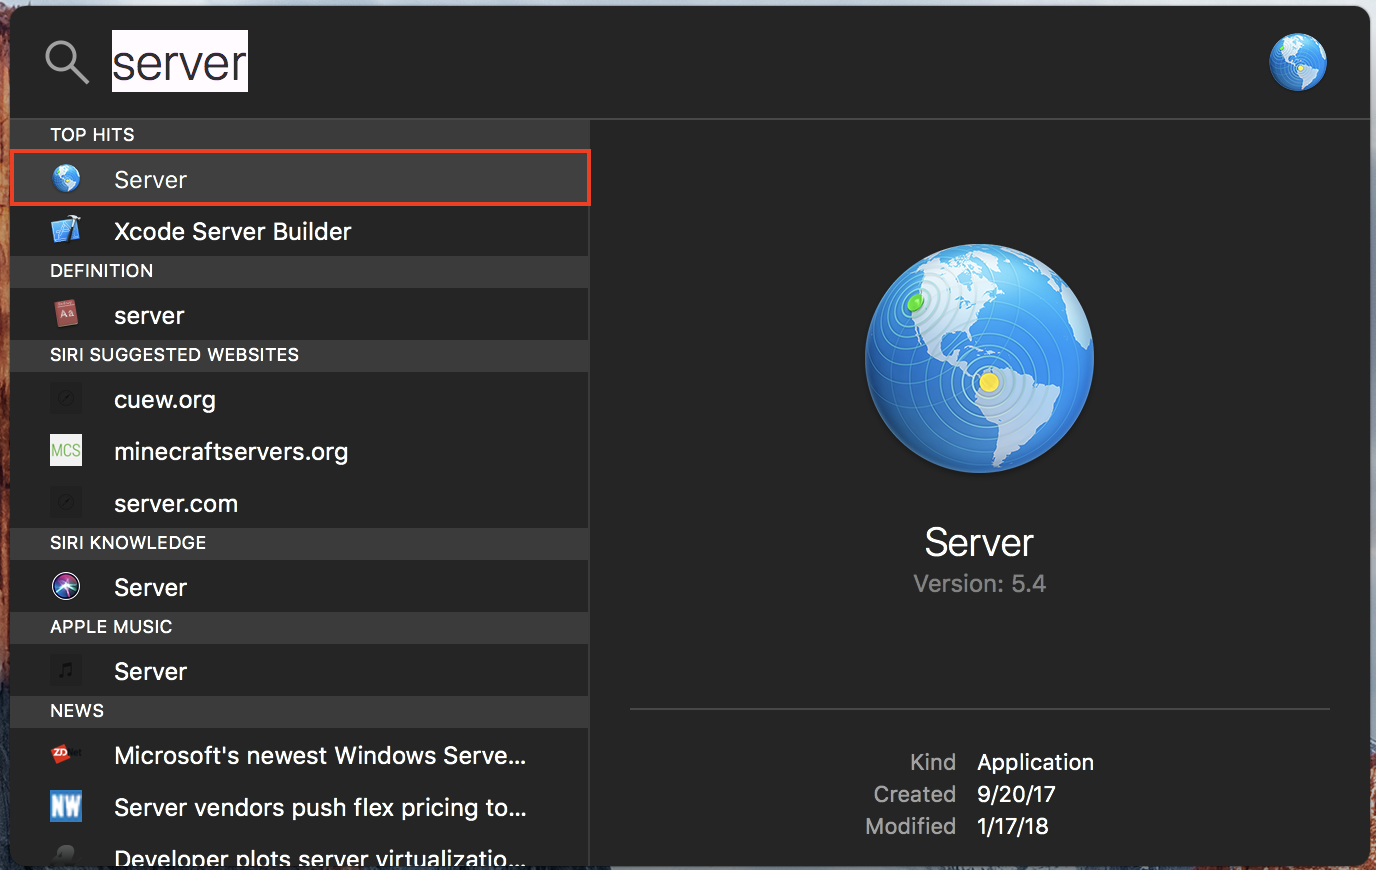Click the large Server app preview icon

979,358
